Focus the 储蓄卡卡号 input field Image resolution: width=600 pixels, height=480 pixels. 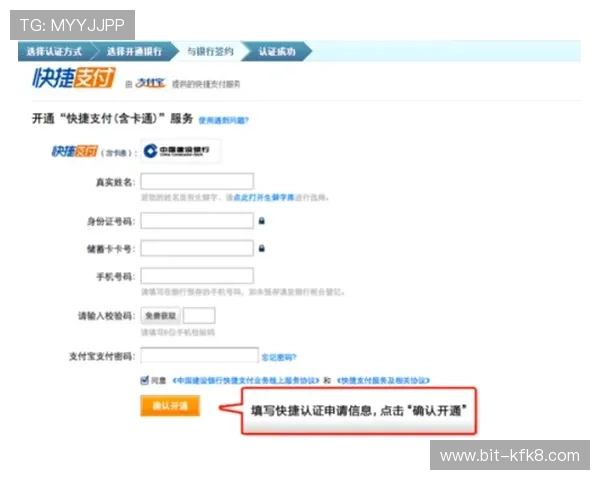197,248
